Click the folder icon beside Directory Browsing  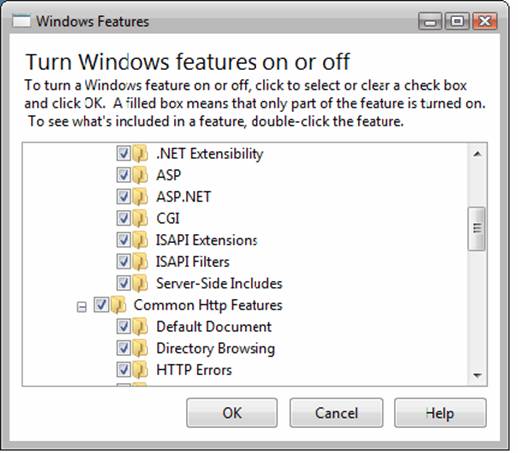click(140, 348)
